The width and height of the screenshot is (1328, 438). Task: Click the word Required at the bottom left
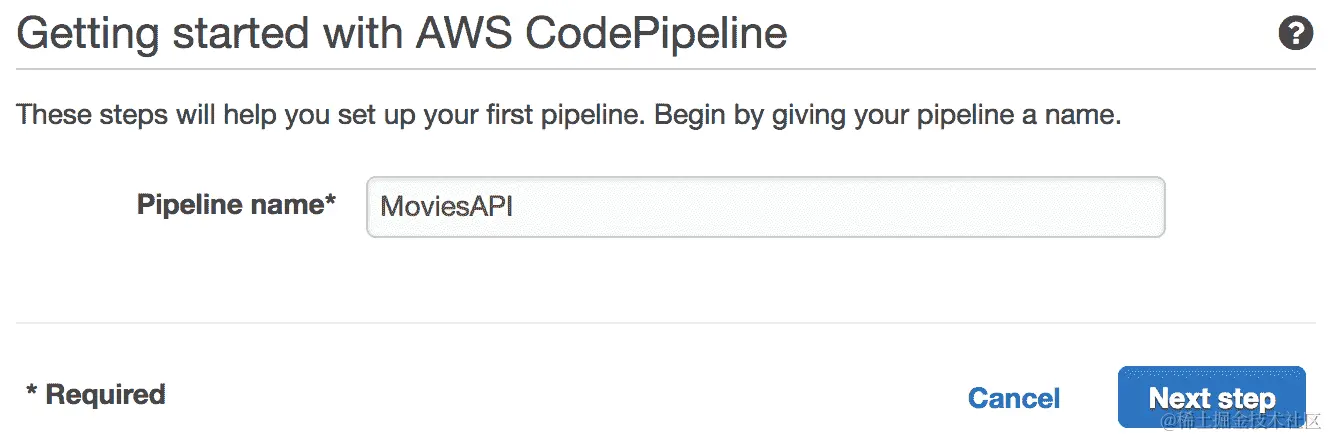click(106, 395)
